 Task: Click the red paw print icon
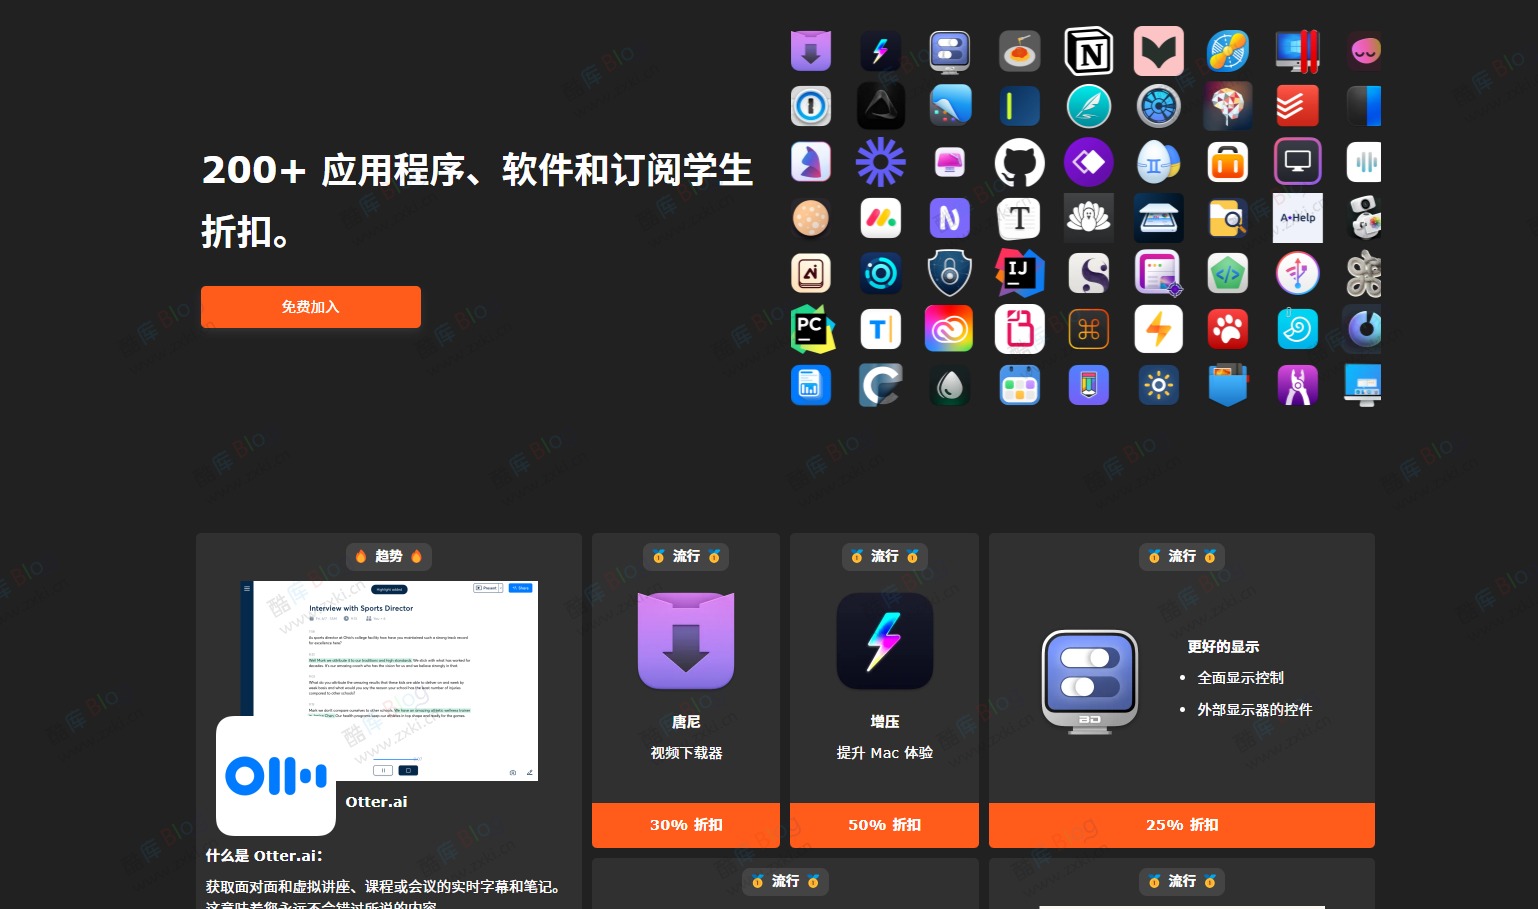click(x=1228, y=329)
